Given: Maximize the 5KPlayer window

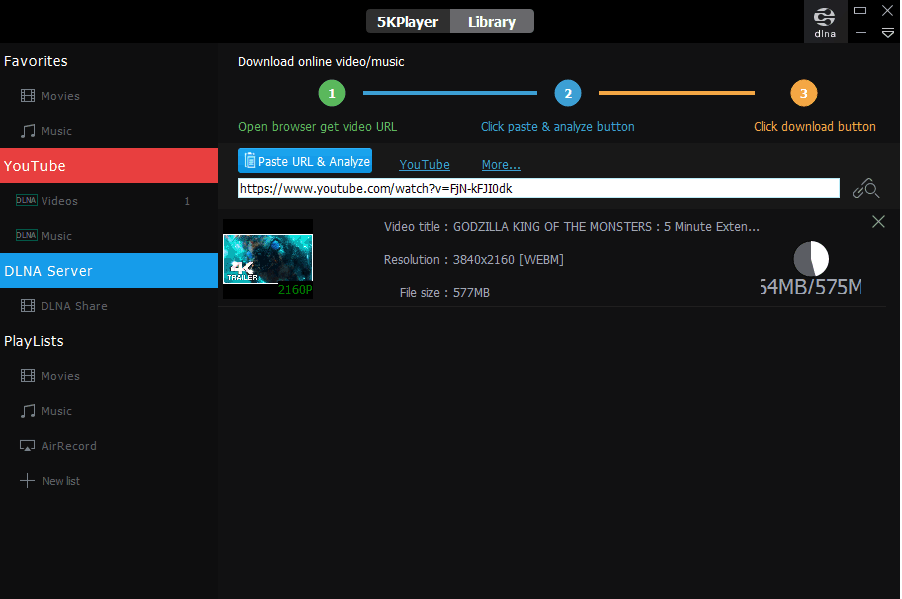Looking at the screenshot, I should click(x=860, y=10).
